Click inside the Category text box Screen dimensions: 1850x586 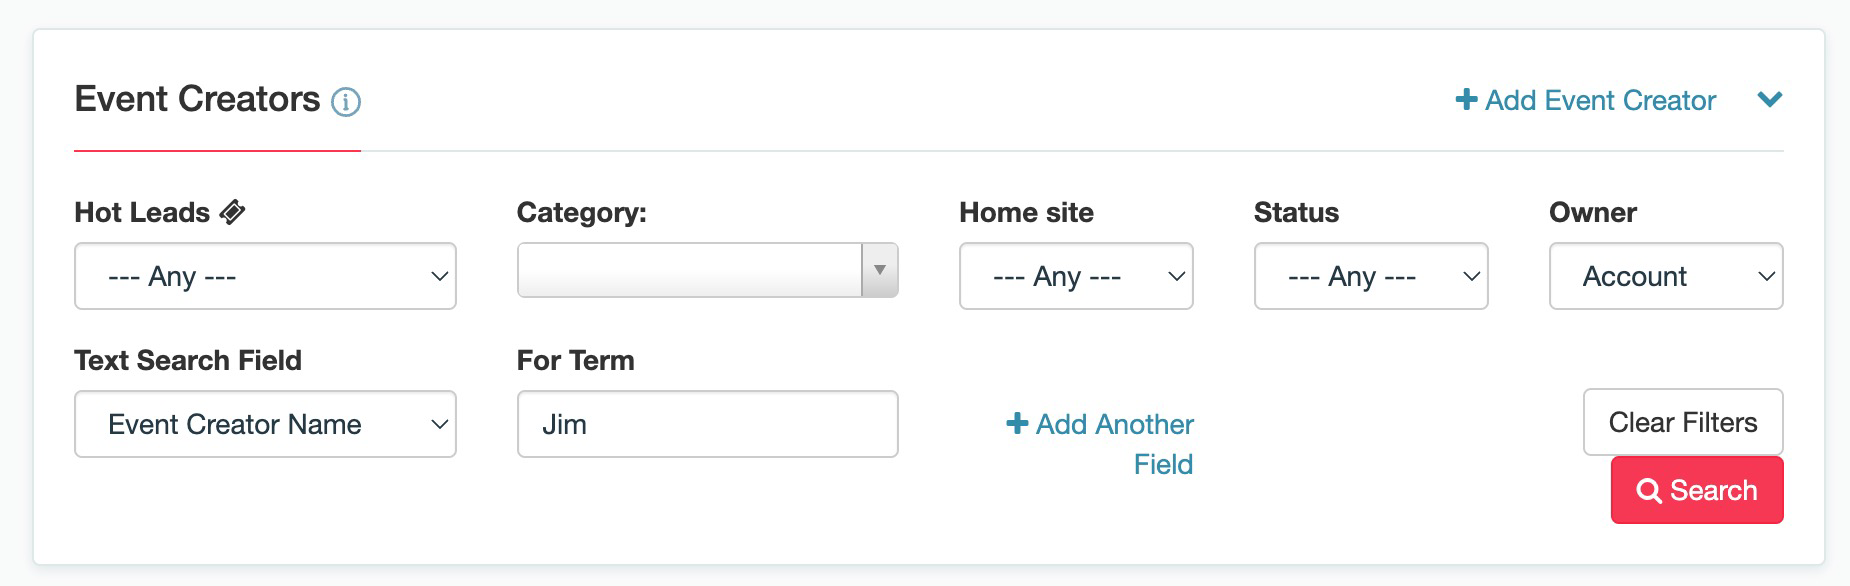click(690, 270)
